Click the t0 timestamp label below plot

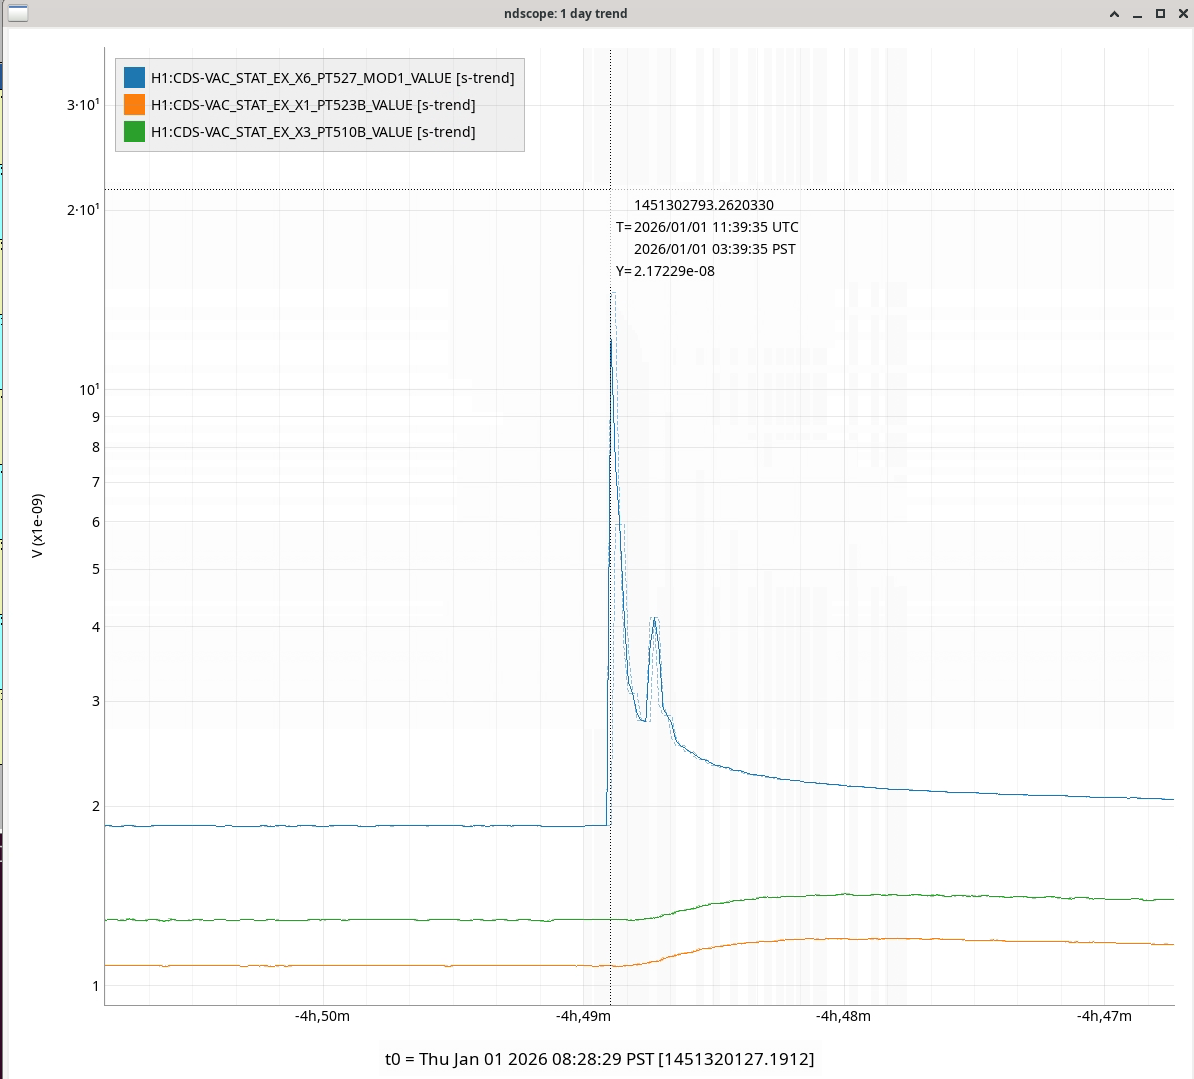pos(599,1059)
